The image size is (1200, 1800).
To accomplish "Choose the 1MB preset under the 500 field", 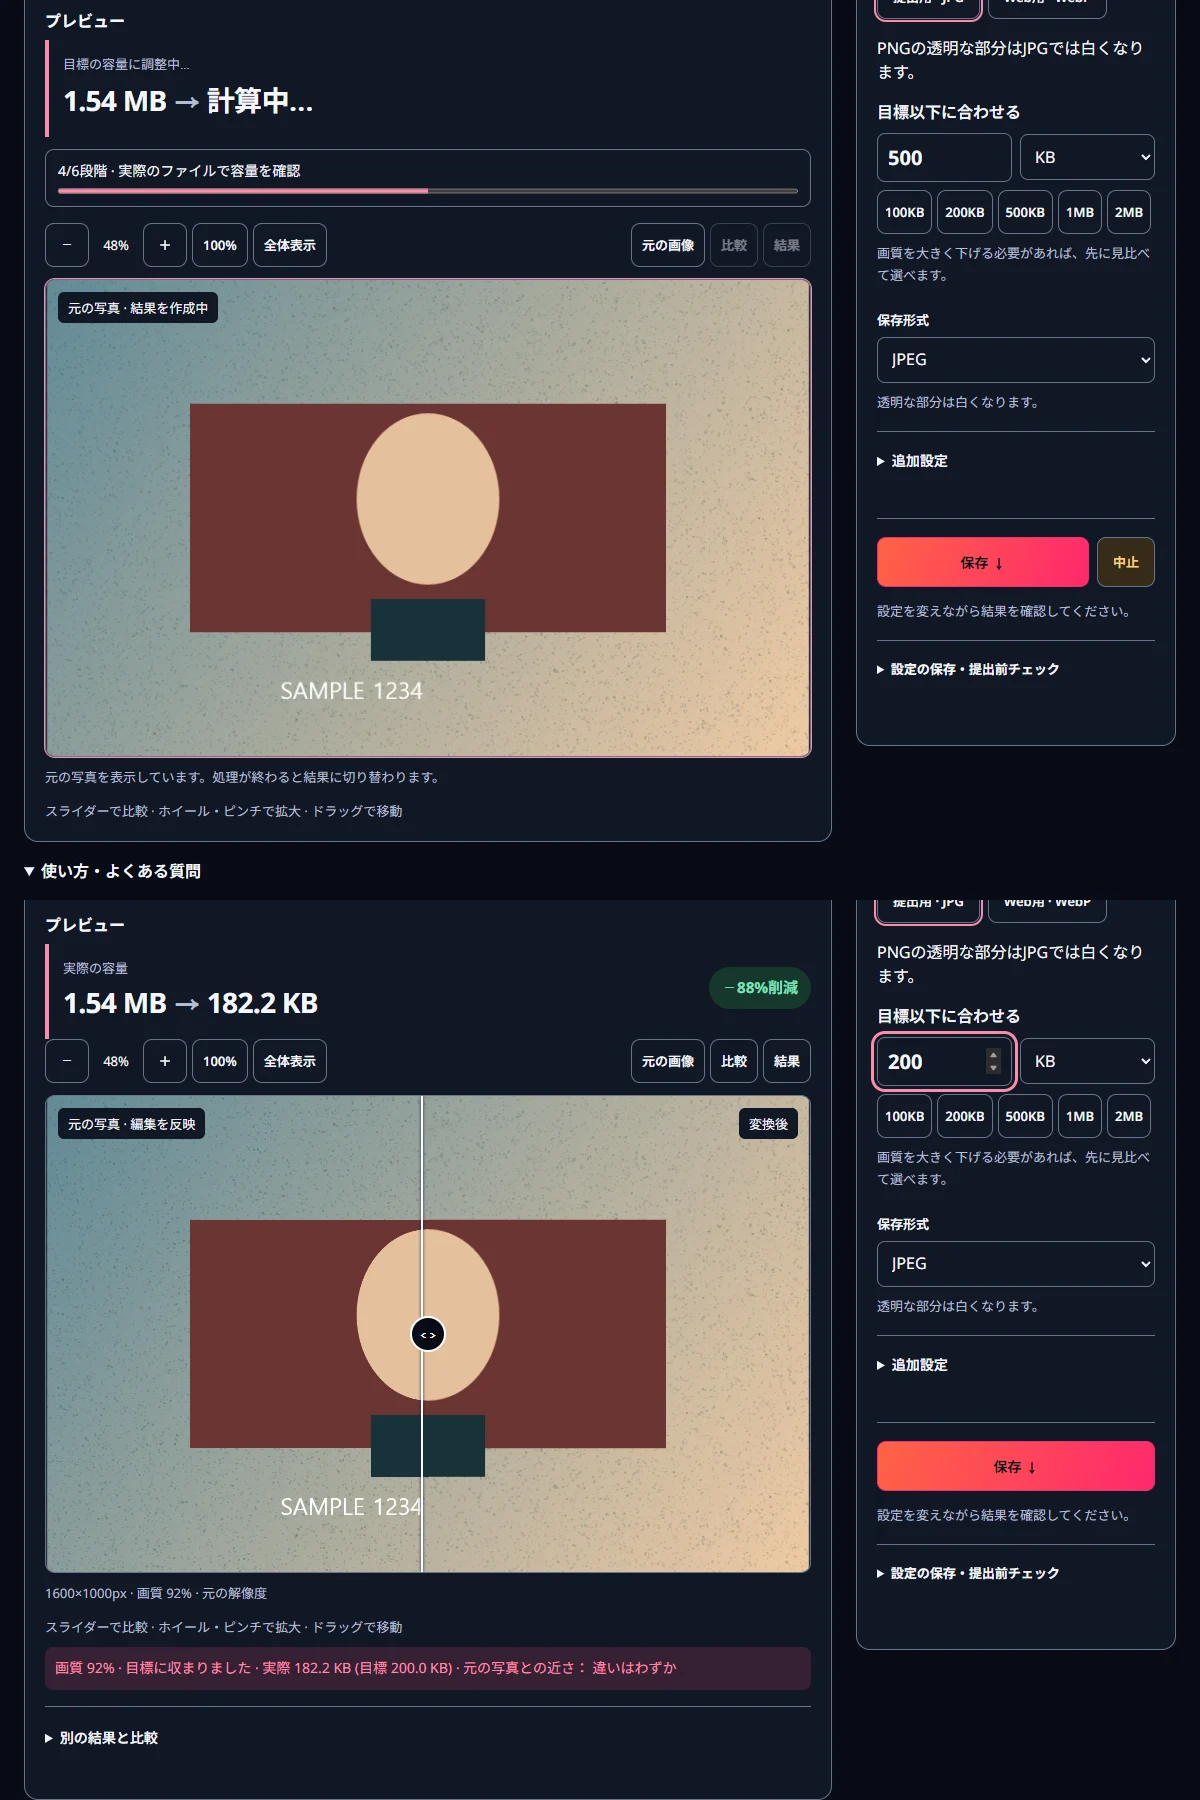I will 1080,212.
